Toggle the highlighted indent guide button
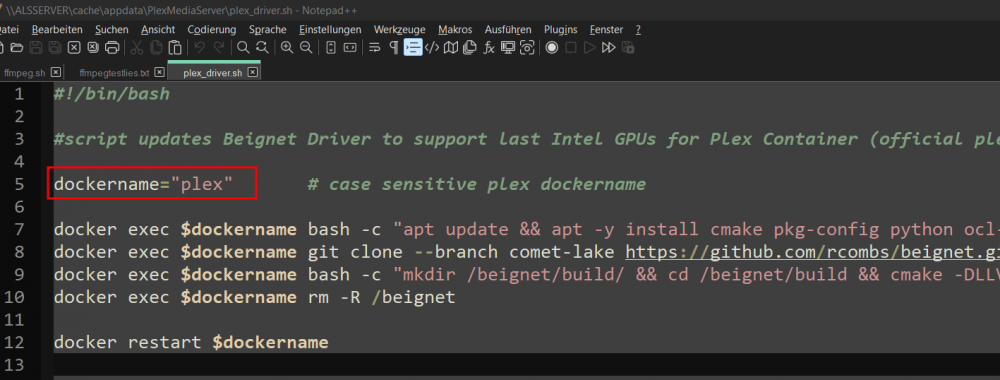Viewport: 1000px width, 380px height. (413, 47)
